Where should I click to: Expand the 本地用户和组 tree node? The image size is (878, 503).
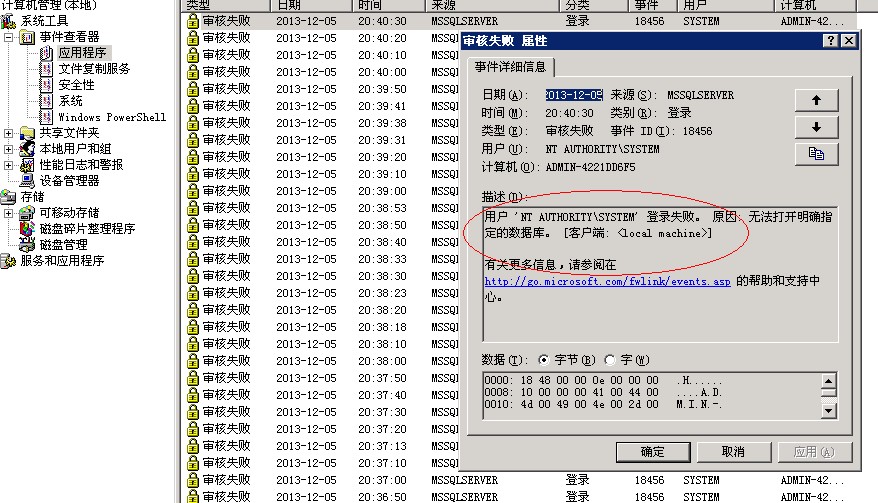pos(9,149)
